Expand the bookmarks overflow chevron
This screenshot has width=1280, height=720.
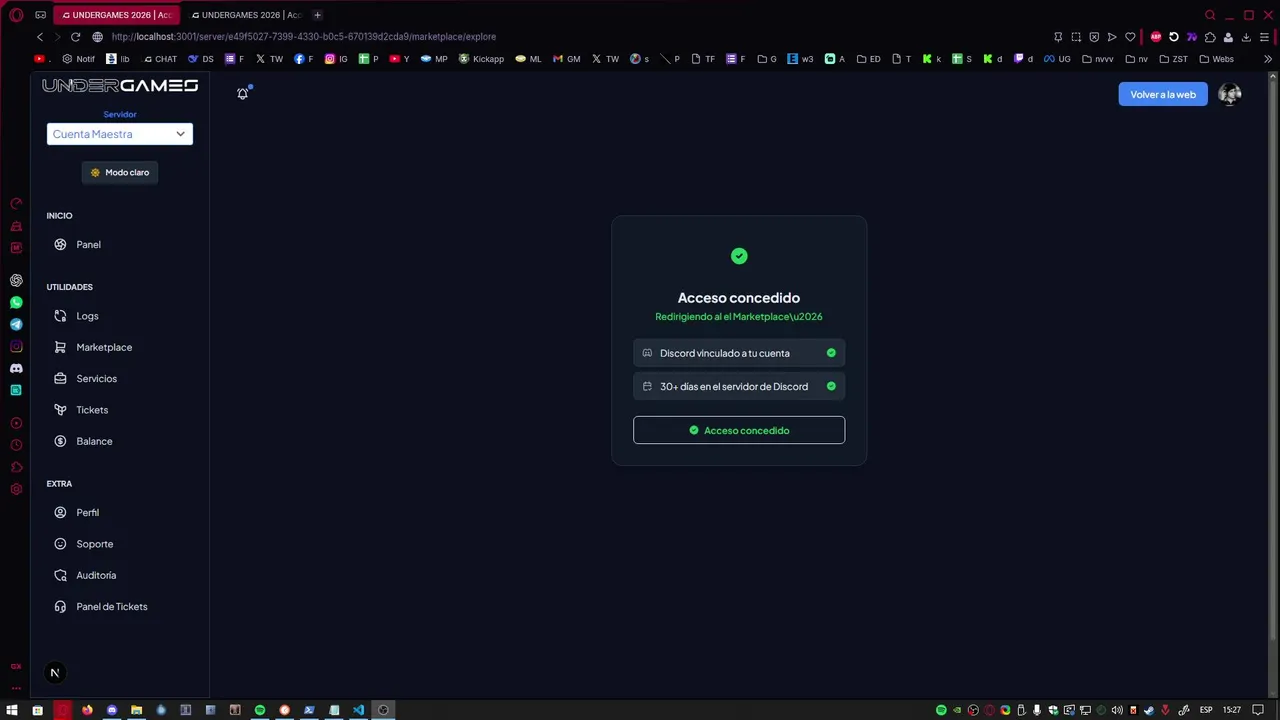click(1268, 59)
